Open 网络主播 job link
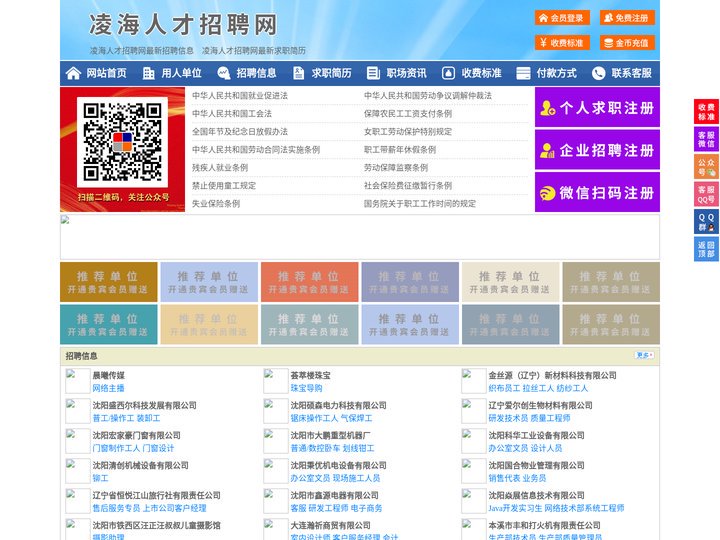Image resolution: width=720 pixels, height=540 pixels. [x=108, y=388]
